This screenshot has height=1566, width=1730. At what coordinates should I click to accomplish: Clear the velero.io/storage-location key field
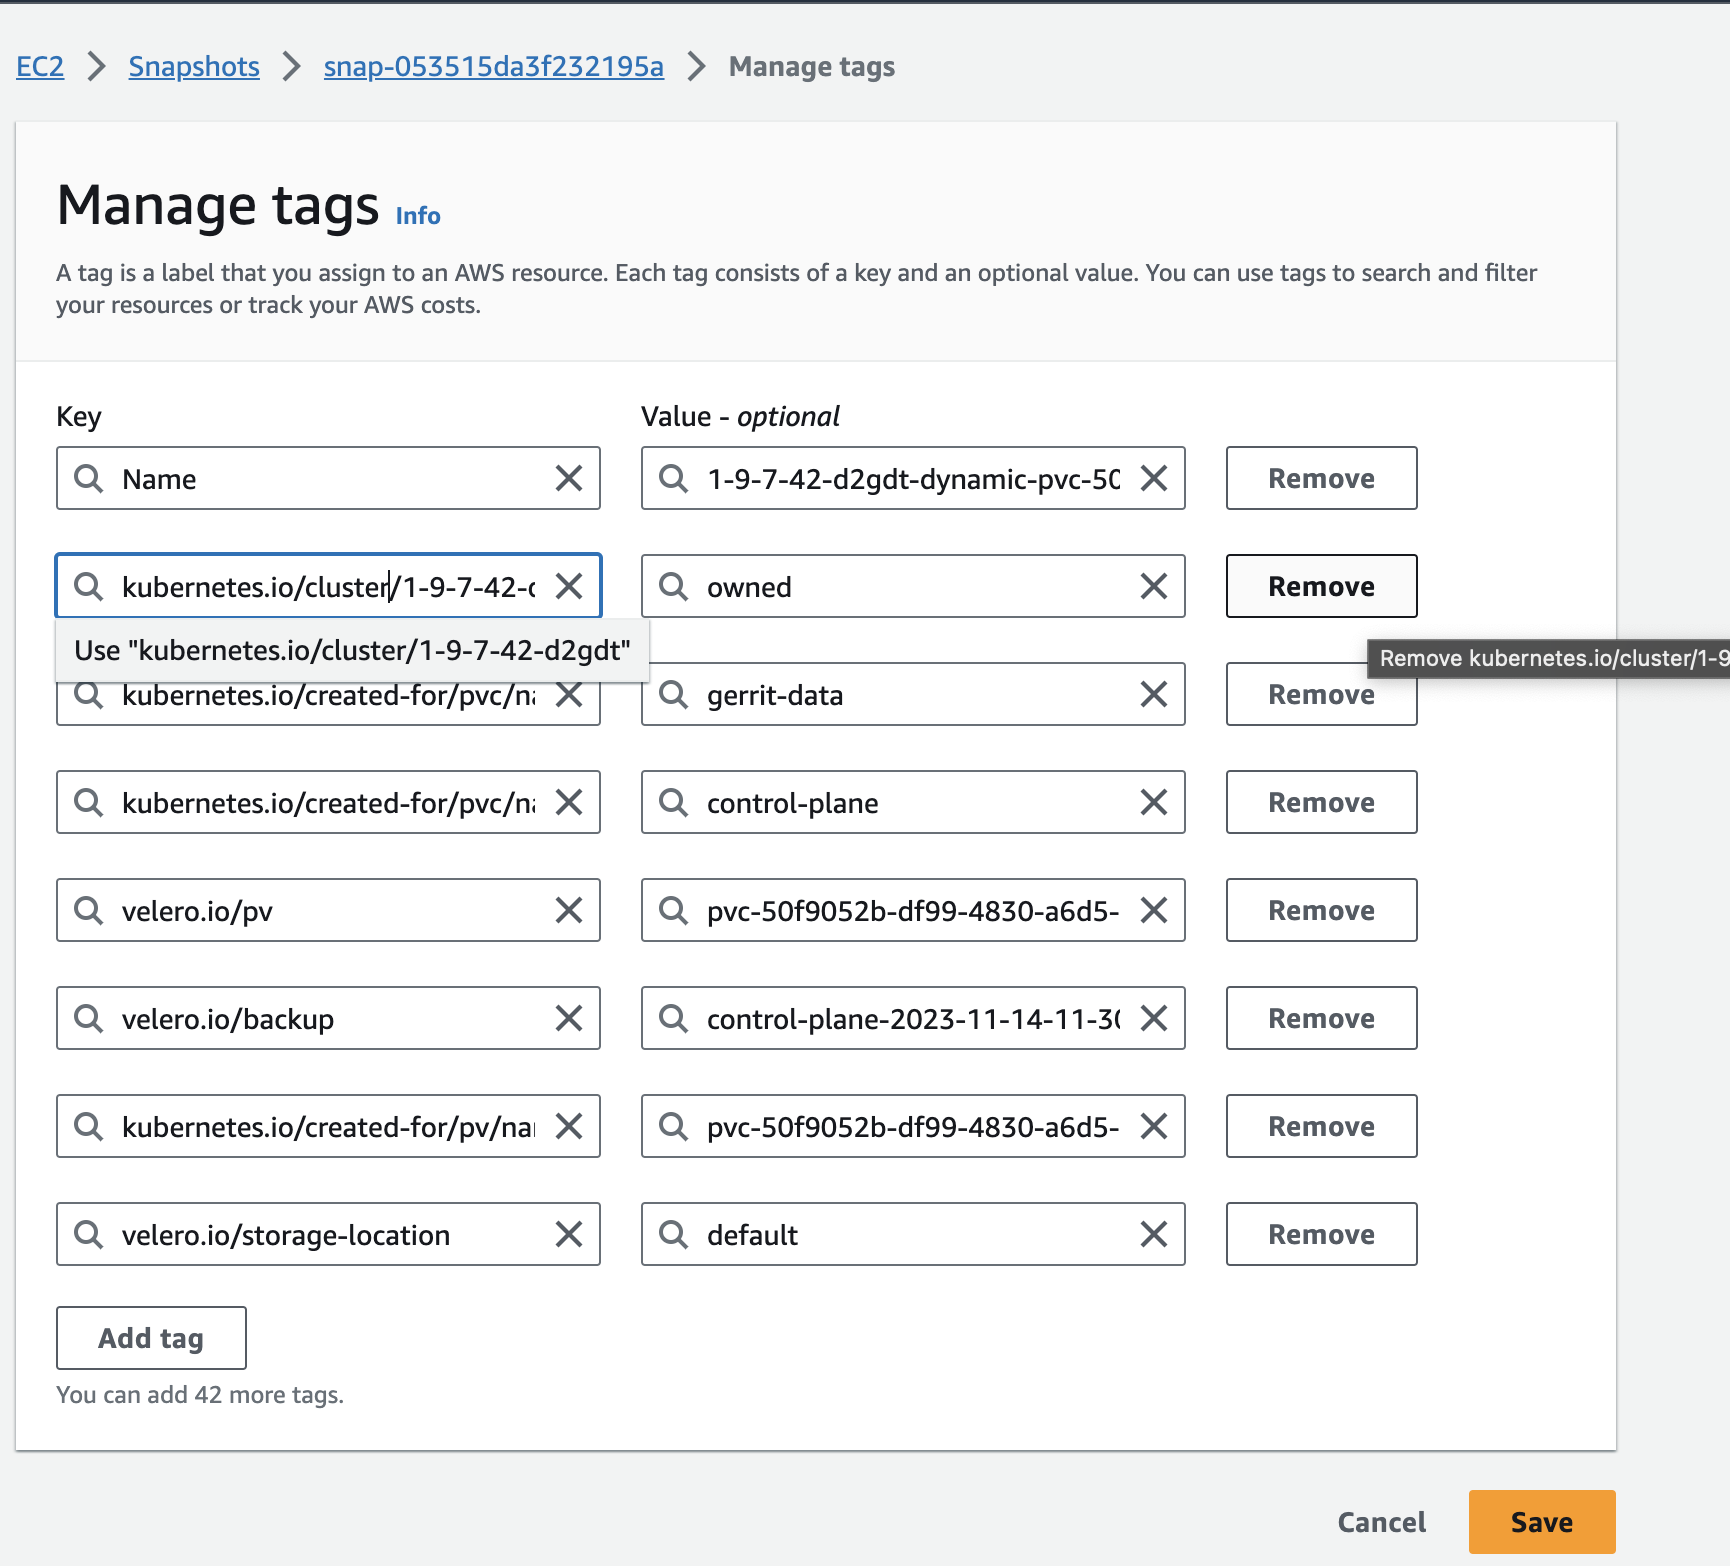coord(569,1235)
